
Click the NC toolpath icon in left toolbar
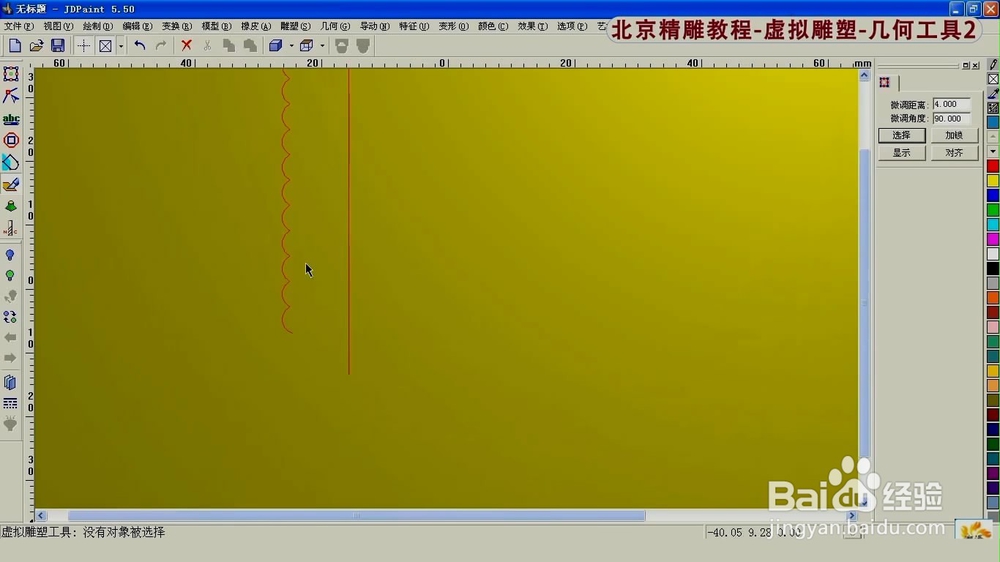pos(11,228)
